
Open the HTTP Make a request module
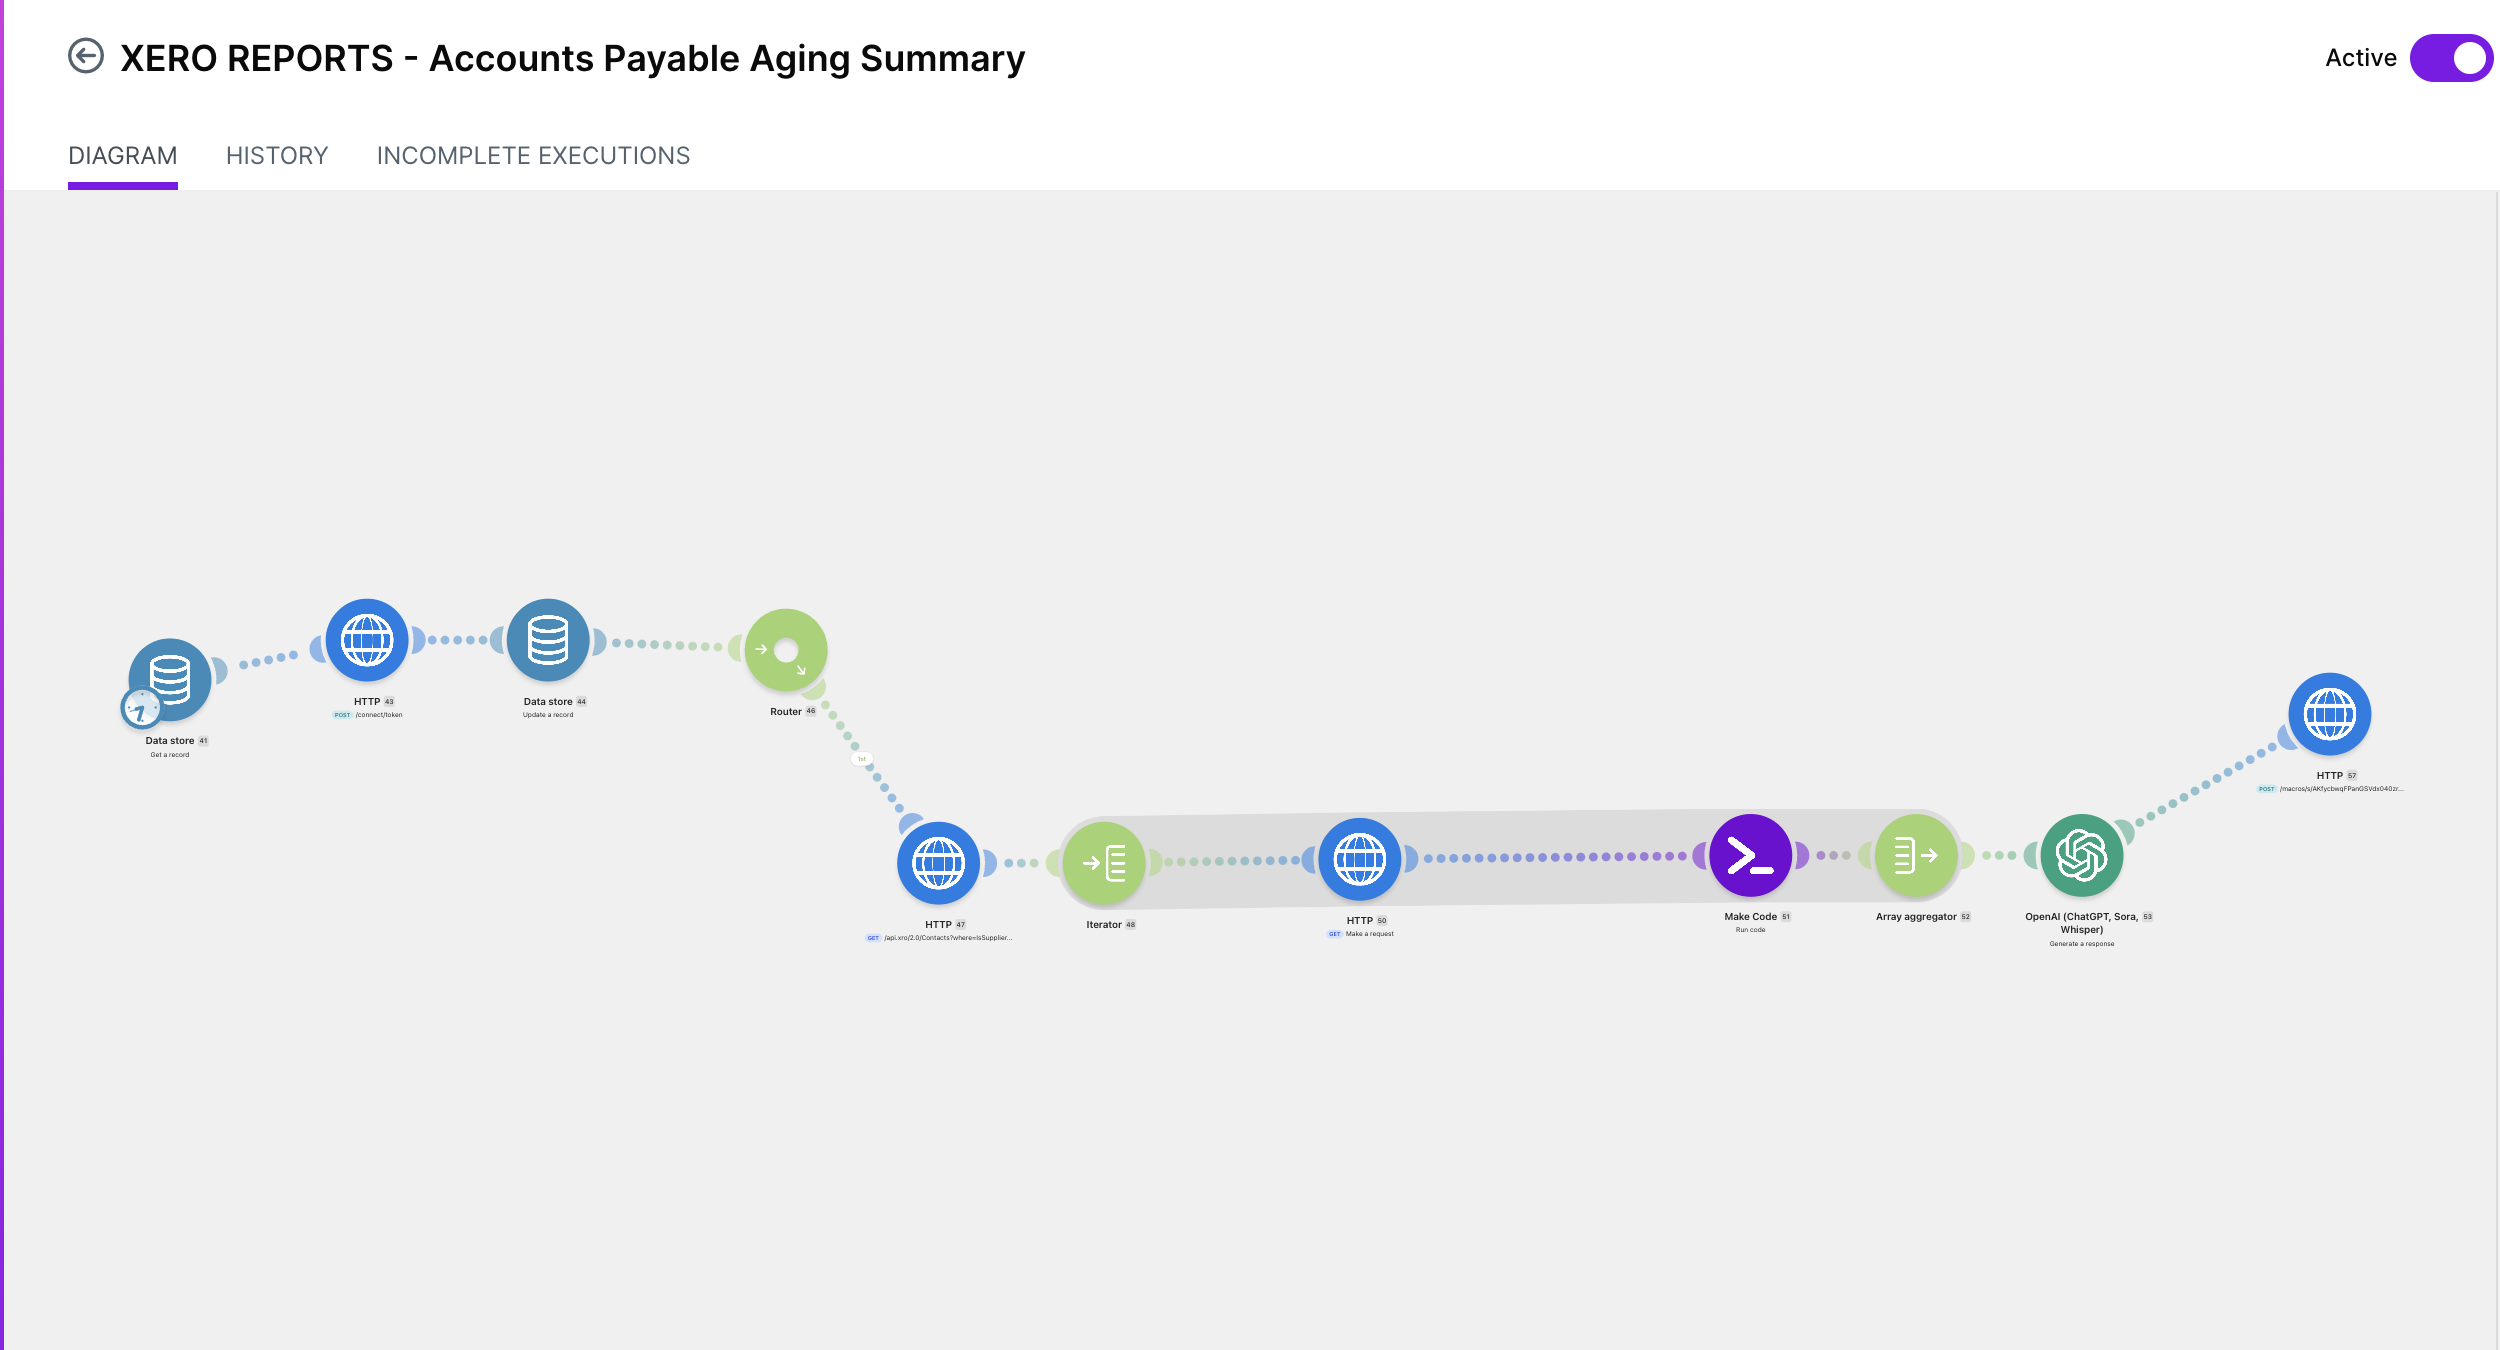click(x=1360, y=859)
